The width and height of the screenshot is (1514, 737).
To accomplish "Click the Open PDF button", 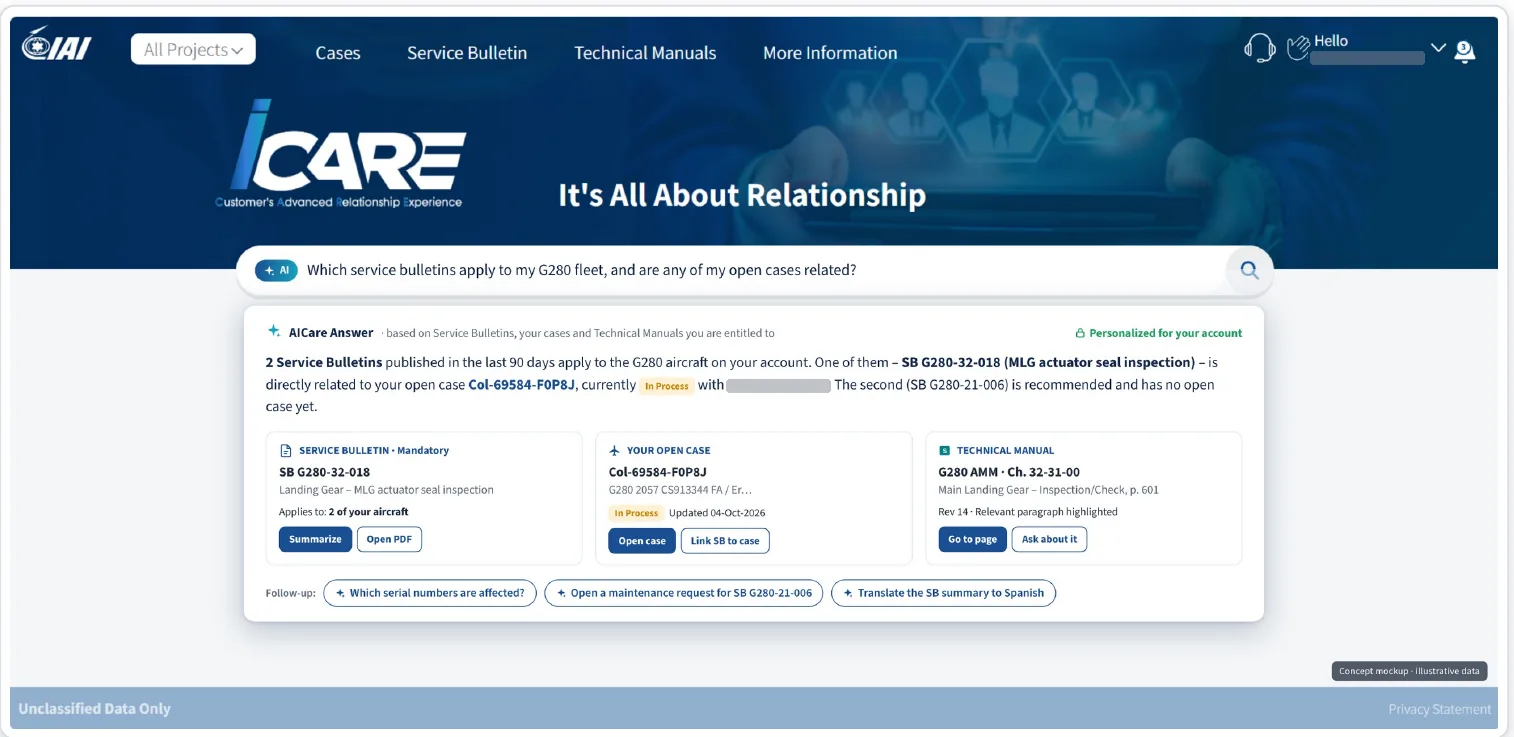I will [390, 539].
